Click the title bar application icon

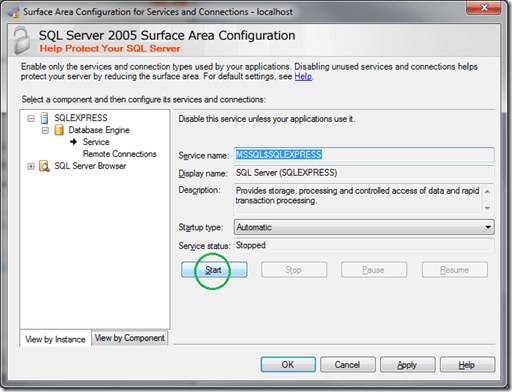[14, 12]
